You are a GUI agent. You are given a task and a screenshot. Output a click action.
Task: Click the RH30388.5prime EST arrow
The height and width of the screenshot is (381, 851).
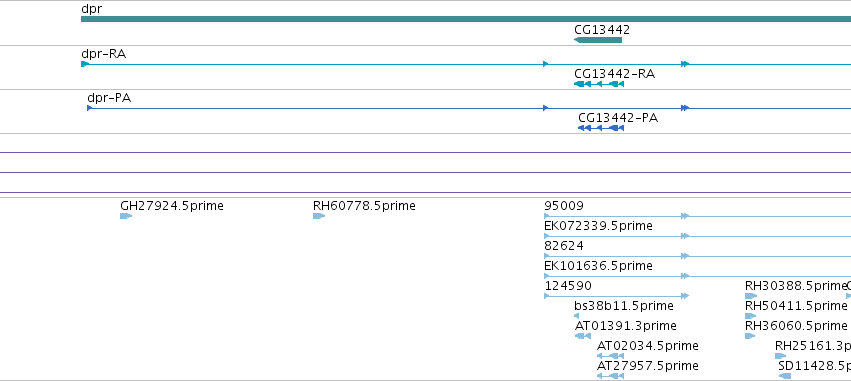coord(751,296)
